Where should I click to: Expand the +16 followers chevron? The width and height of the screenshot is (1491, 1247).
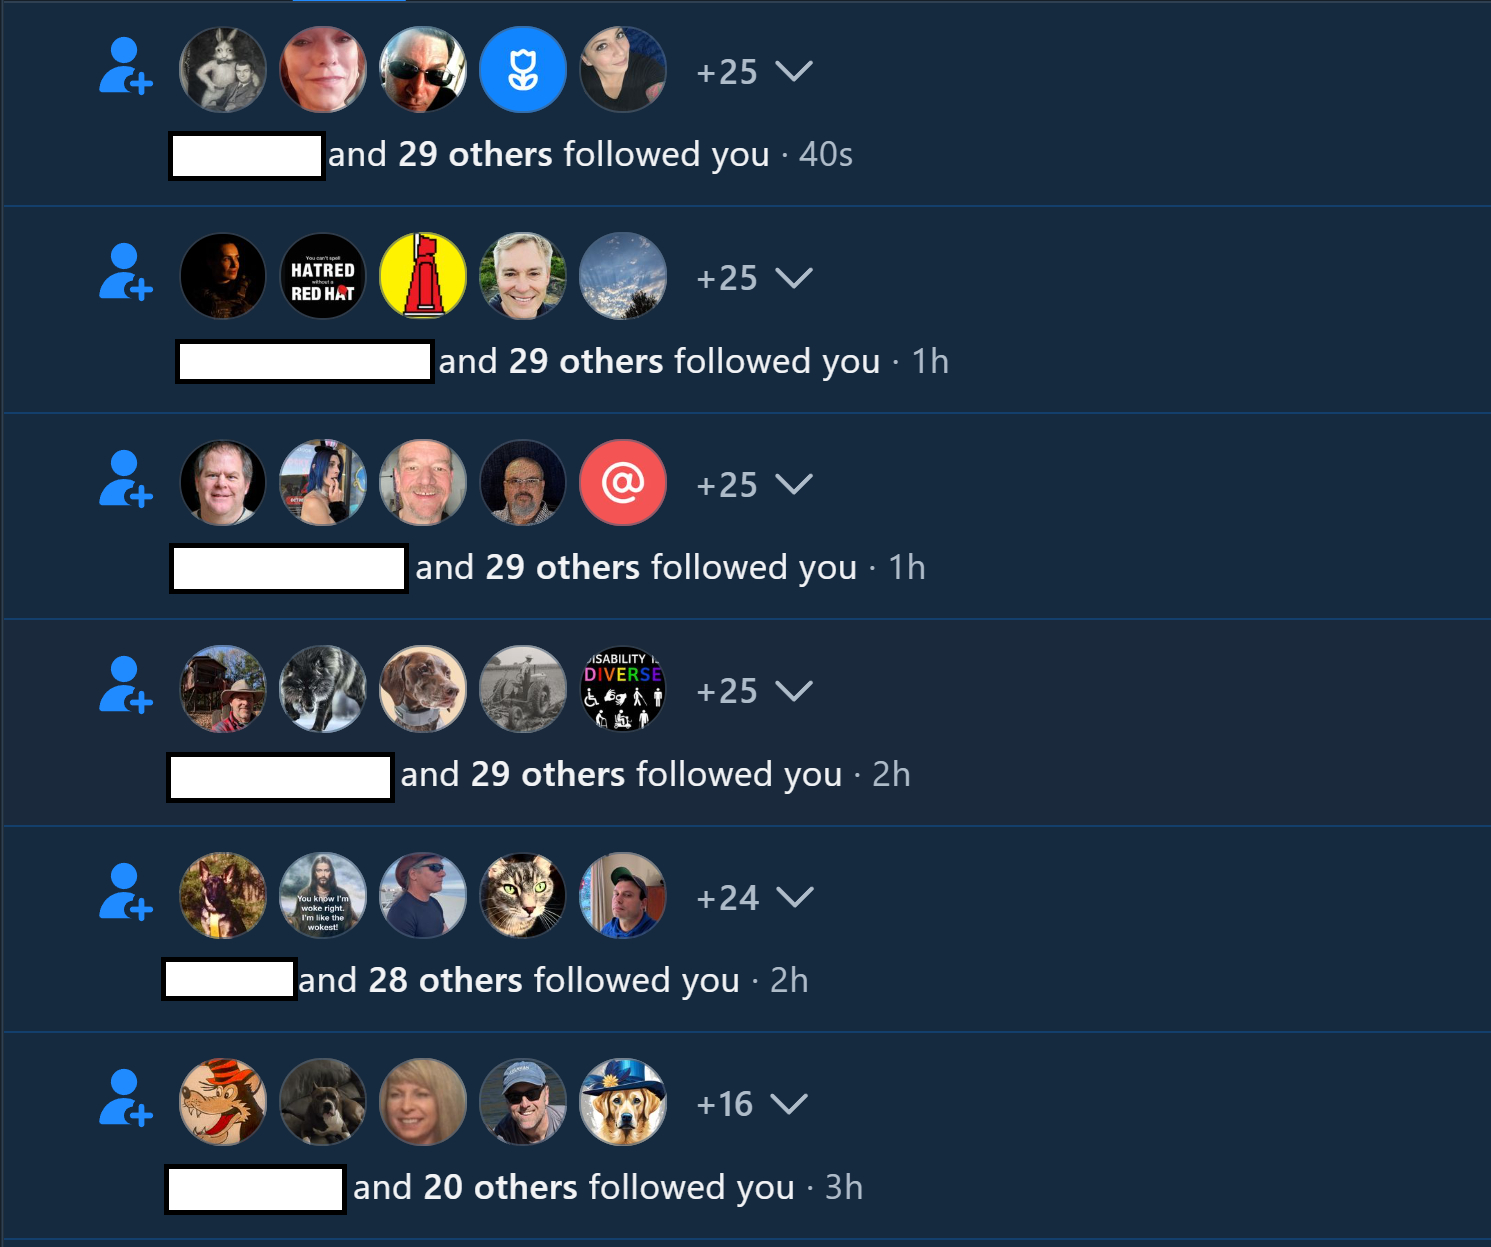[x=789, y=1104]
